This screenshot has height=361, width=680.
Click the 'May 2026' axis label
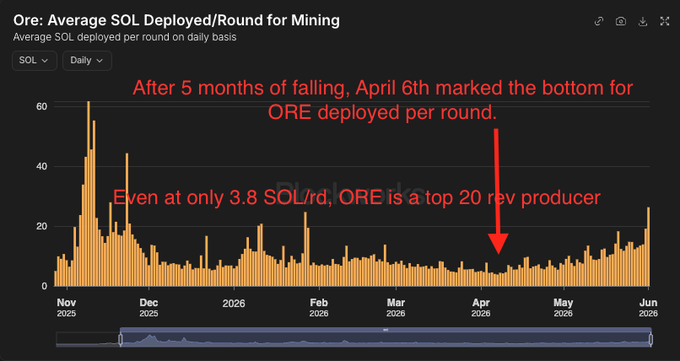(563, 308)
